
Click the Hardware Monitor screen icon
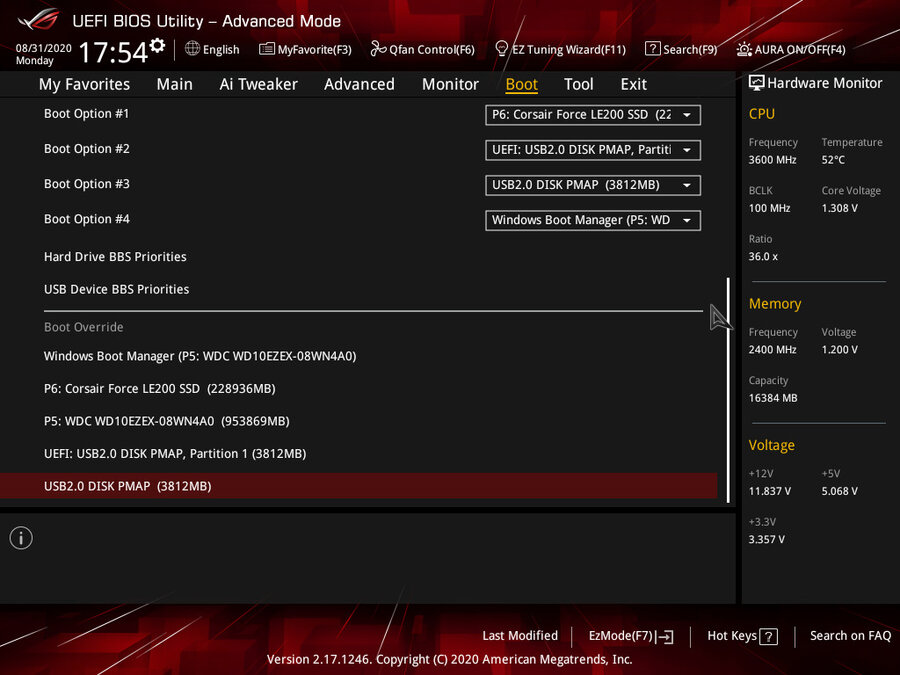pos(757,83)
